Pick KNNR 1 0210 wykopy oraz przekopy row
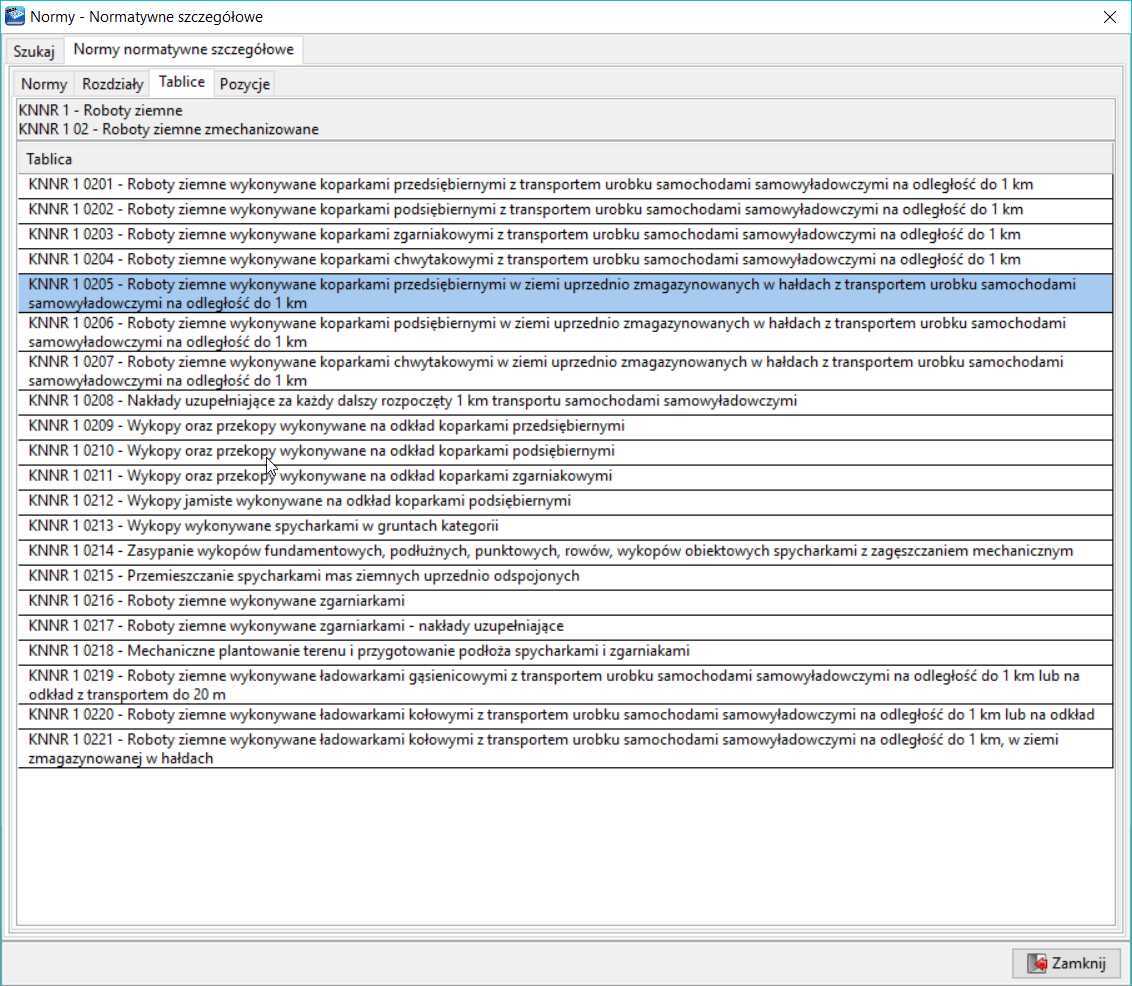The width and height of the screenshot is (1132, 986). click(321, 451)
